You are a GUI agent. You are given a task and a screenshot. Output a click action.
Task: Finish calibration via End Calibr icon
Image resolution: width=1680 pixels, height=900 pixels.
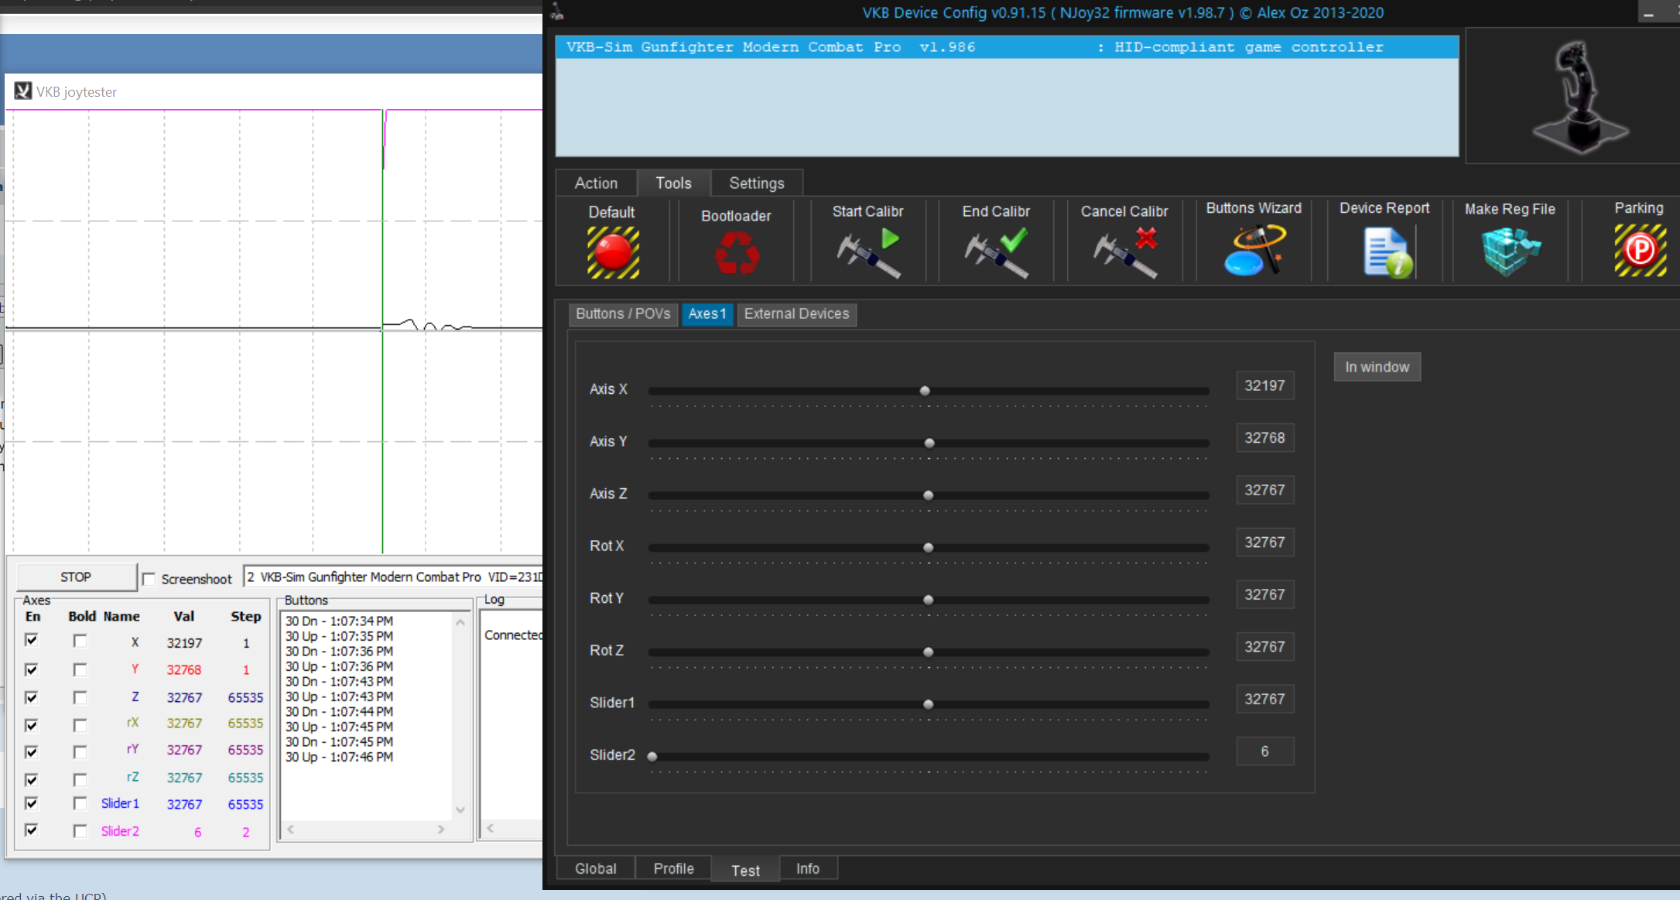pos(996,253)
